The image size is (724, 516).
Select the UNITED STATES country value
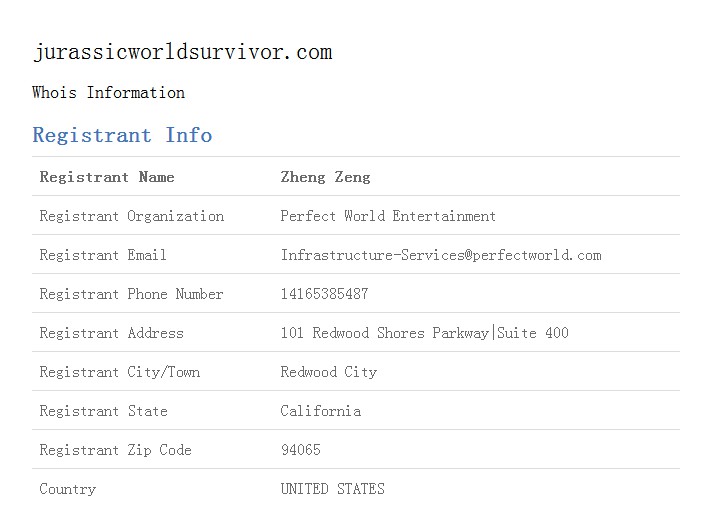coord(332,489)
